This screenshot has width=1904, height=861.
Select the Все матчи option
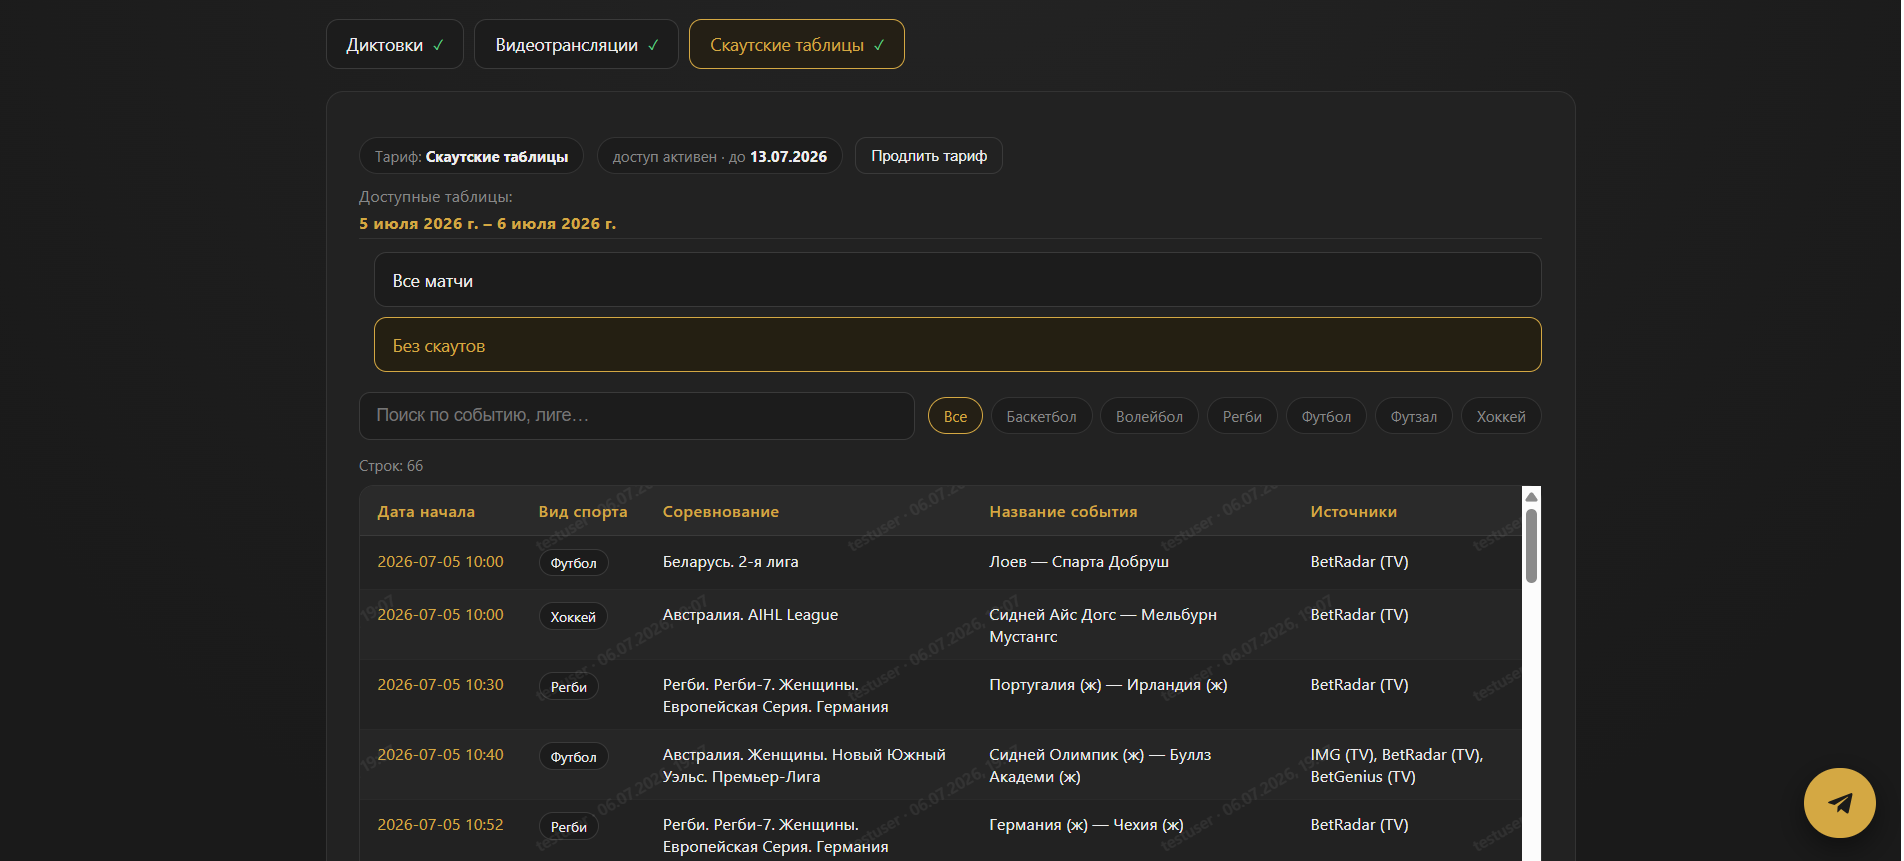tap(957, 280)
